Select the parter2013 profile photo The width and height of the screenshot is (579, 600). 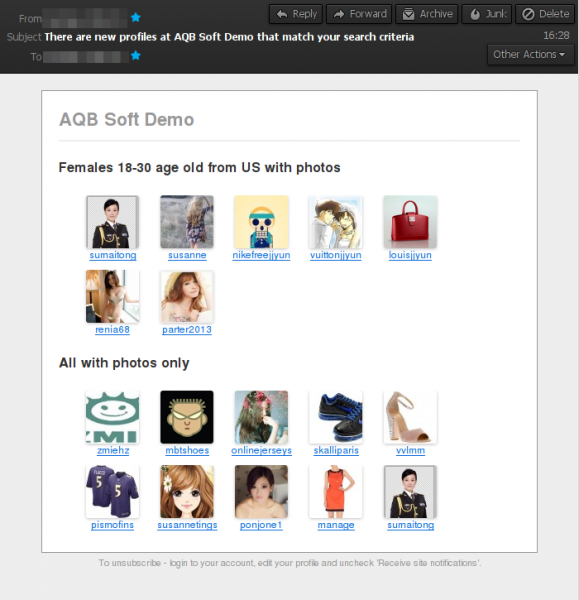(x=187, y=297)
